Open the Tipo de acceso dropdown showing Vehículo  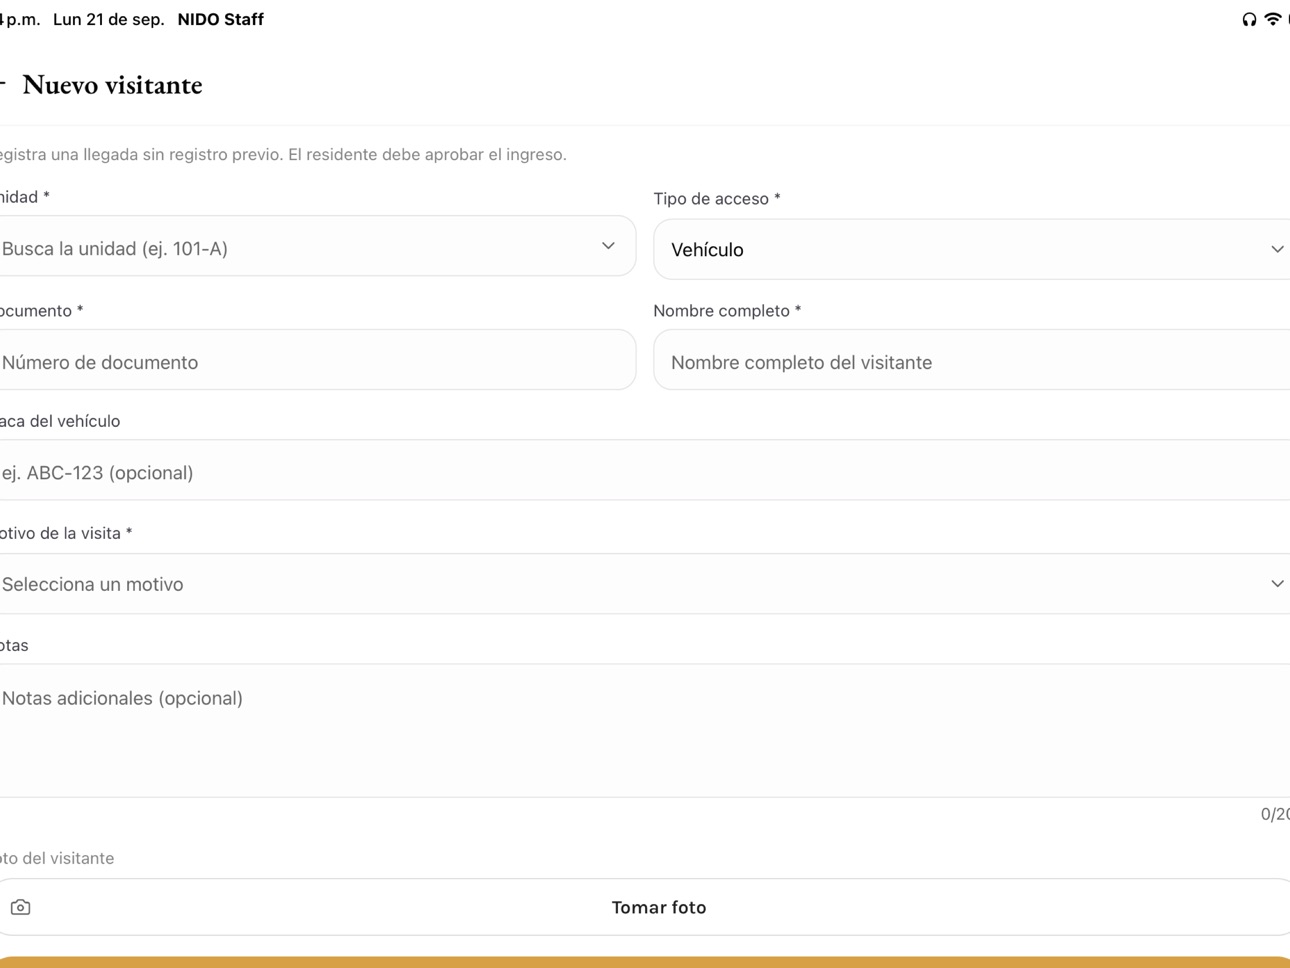pos(972,249)
